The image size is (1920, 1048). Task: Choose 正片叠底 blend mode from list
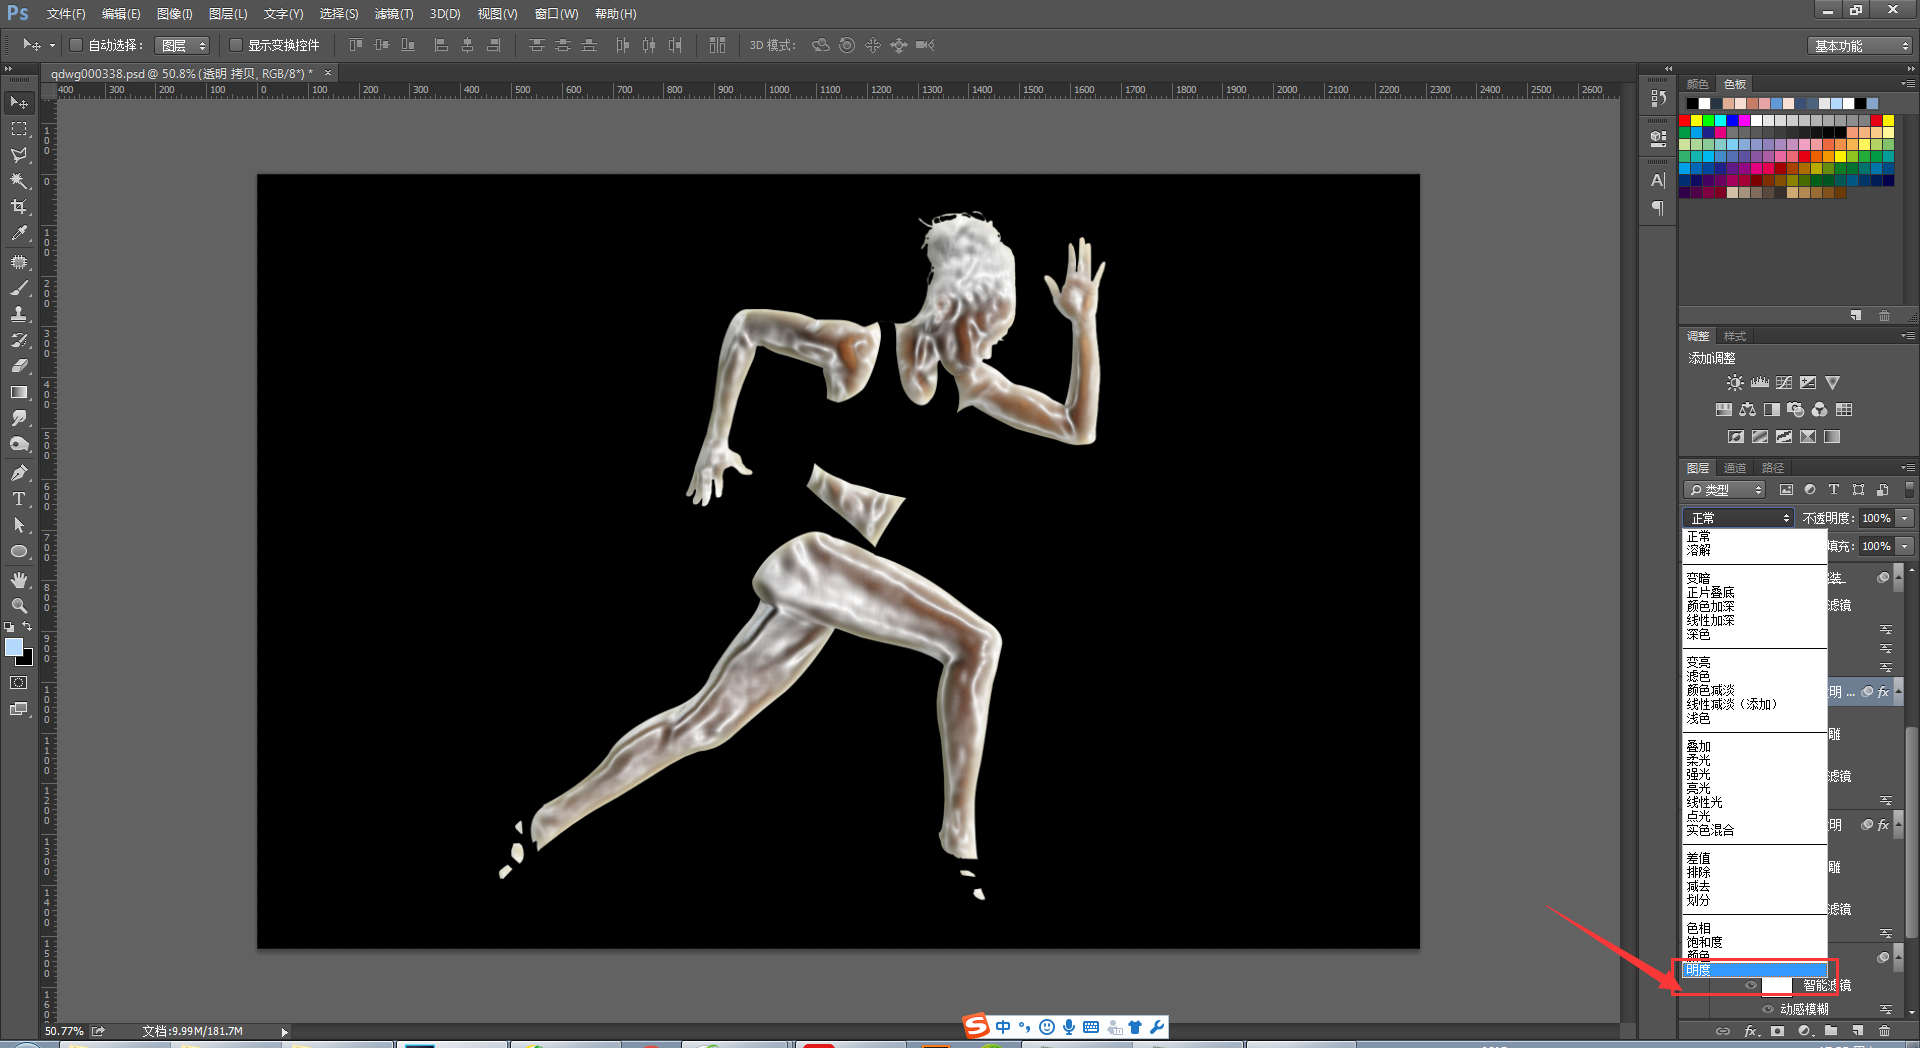pos(1710,593)
